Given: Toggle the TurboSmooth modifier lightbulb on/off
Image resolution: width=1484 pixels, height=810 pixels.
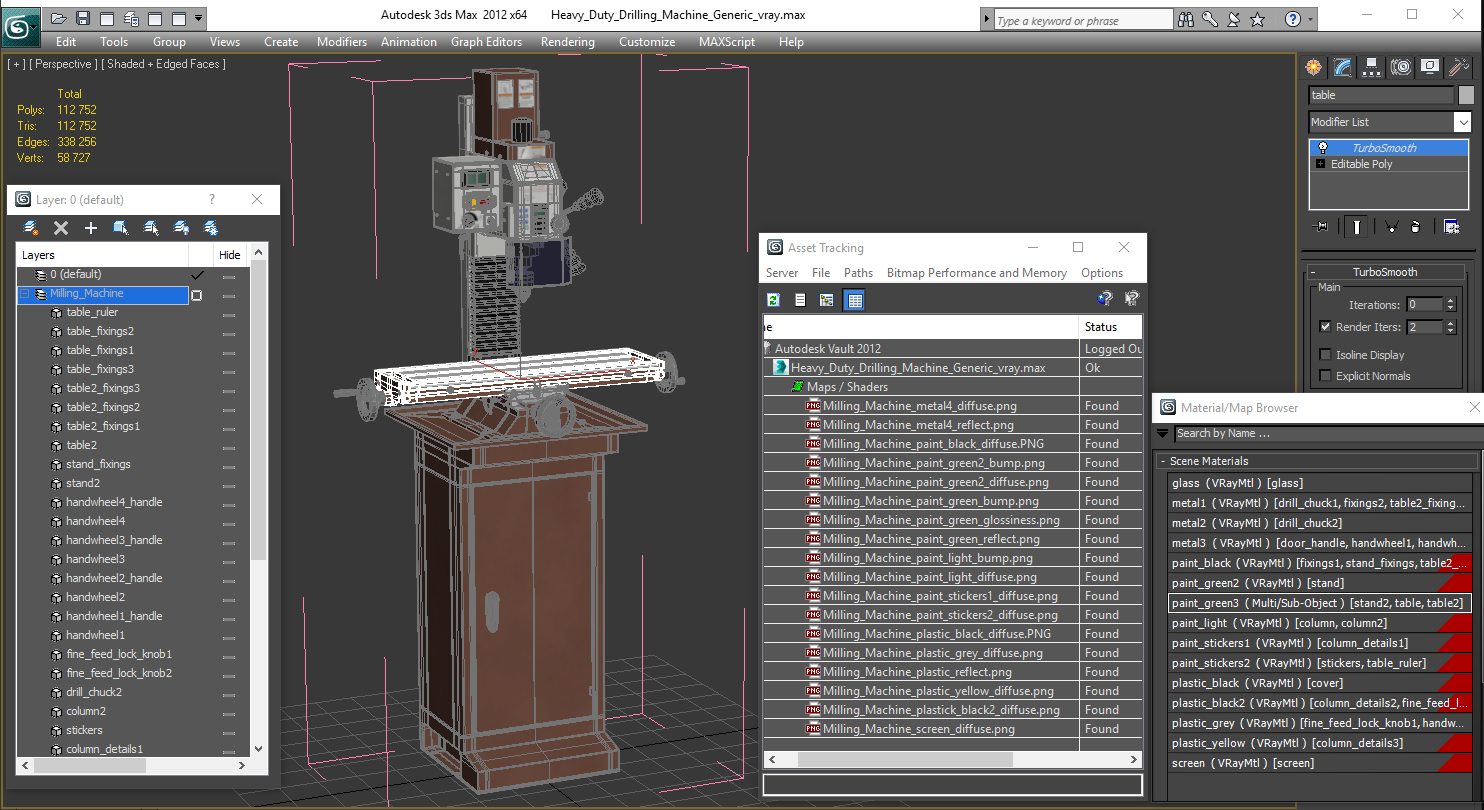Looking at the screenshot, I should tap(1323, 148).
